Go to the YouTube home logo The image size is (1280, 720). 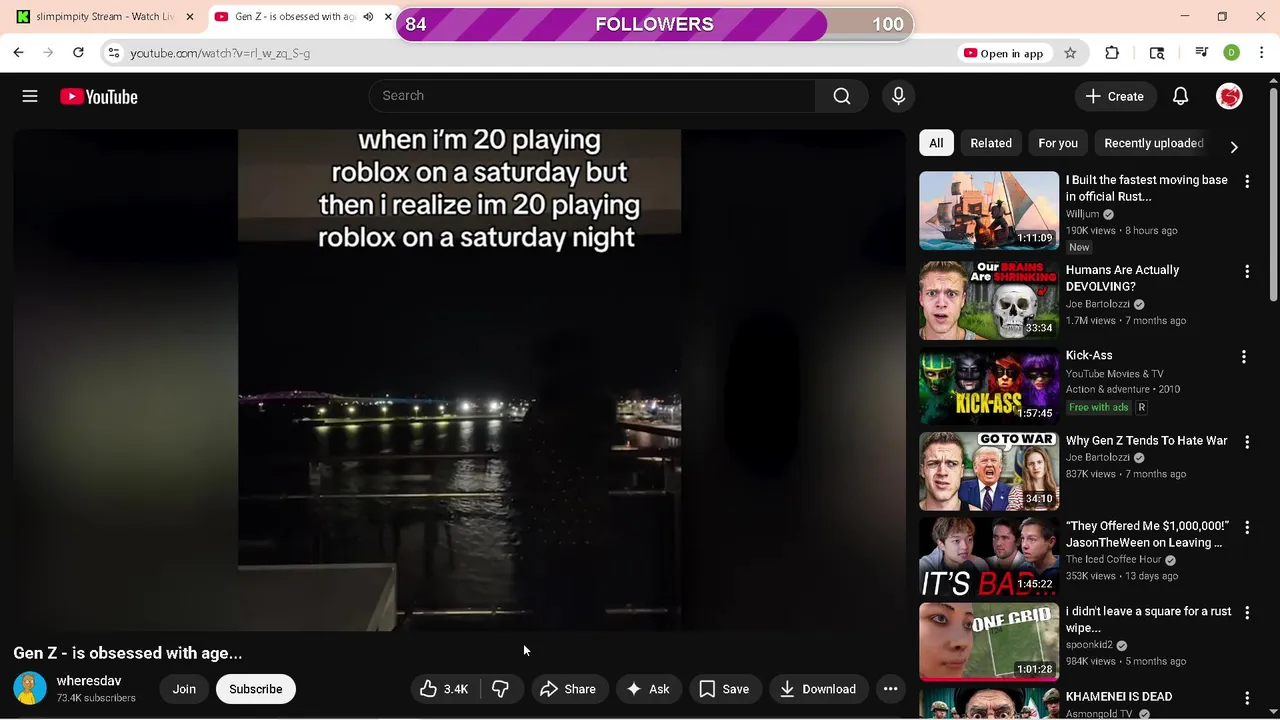click(98, 96)
